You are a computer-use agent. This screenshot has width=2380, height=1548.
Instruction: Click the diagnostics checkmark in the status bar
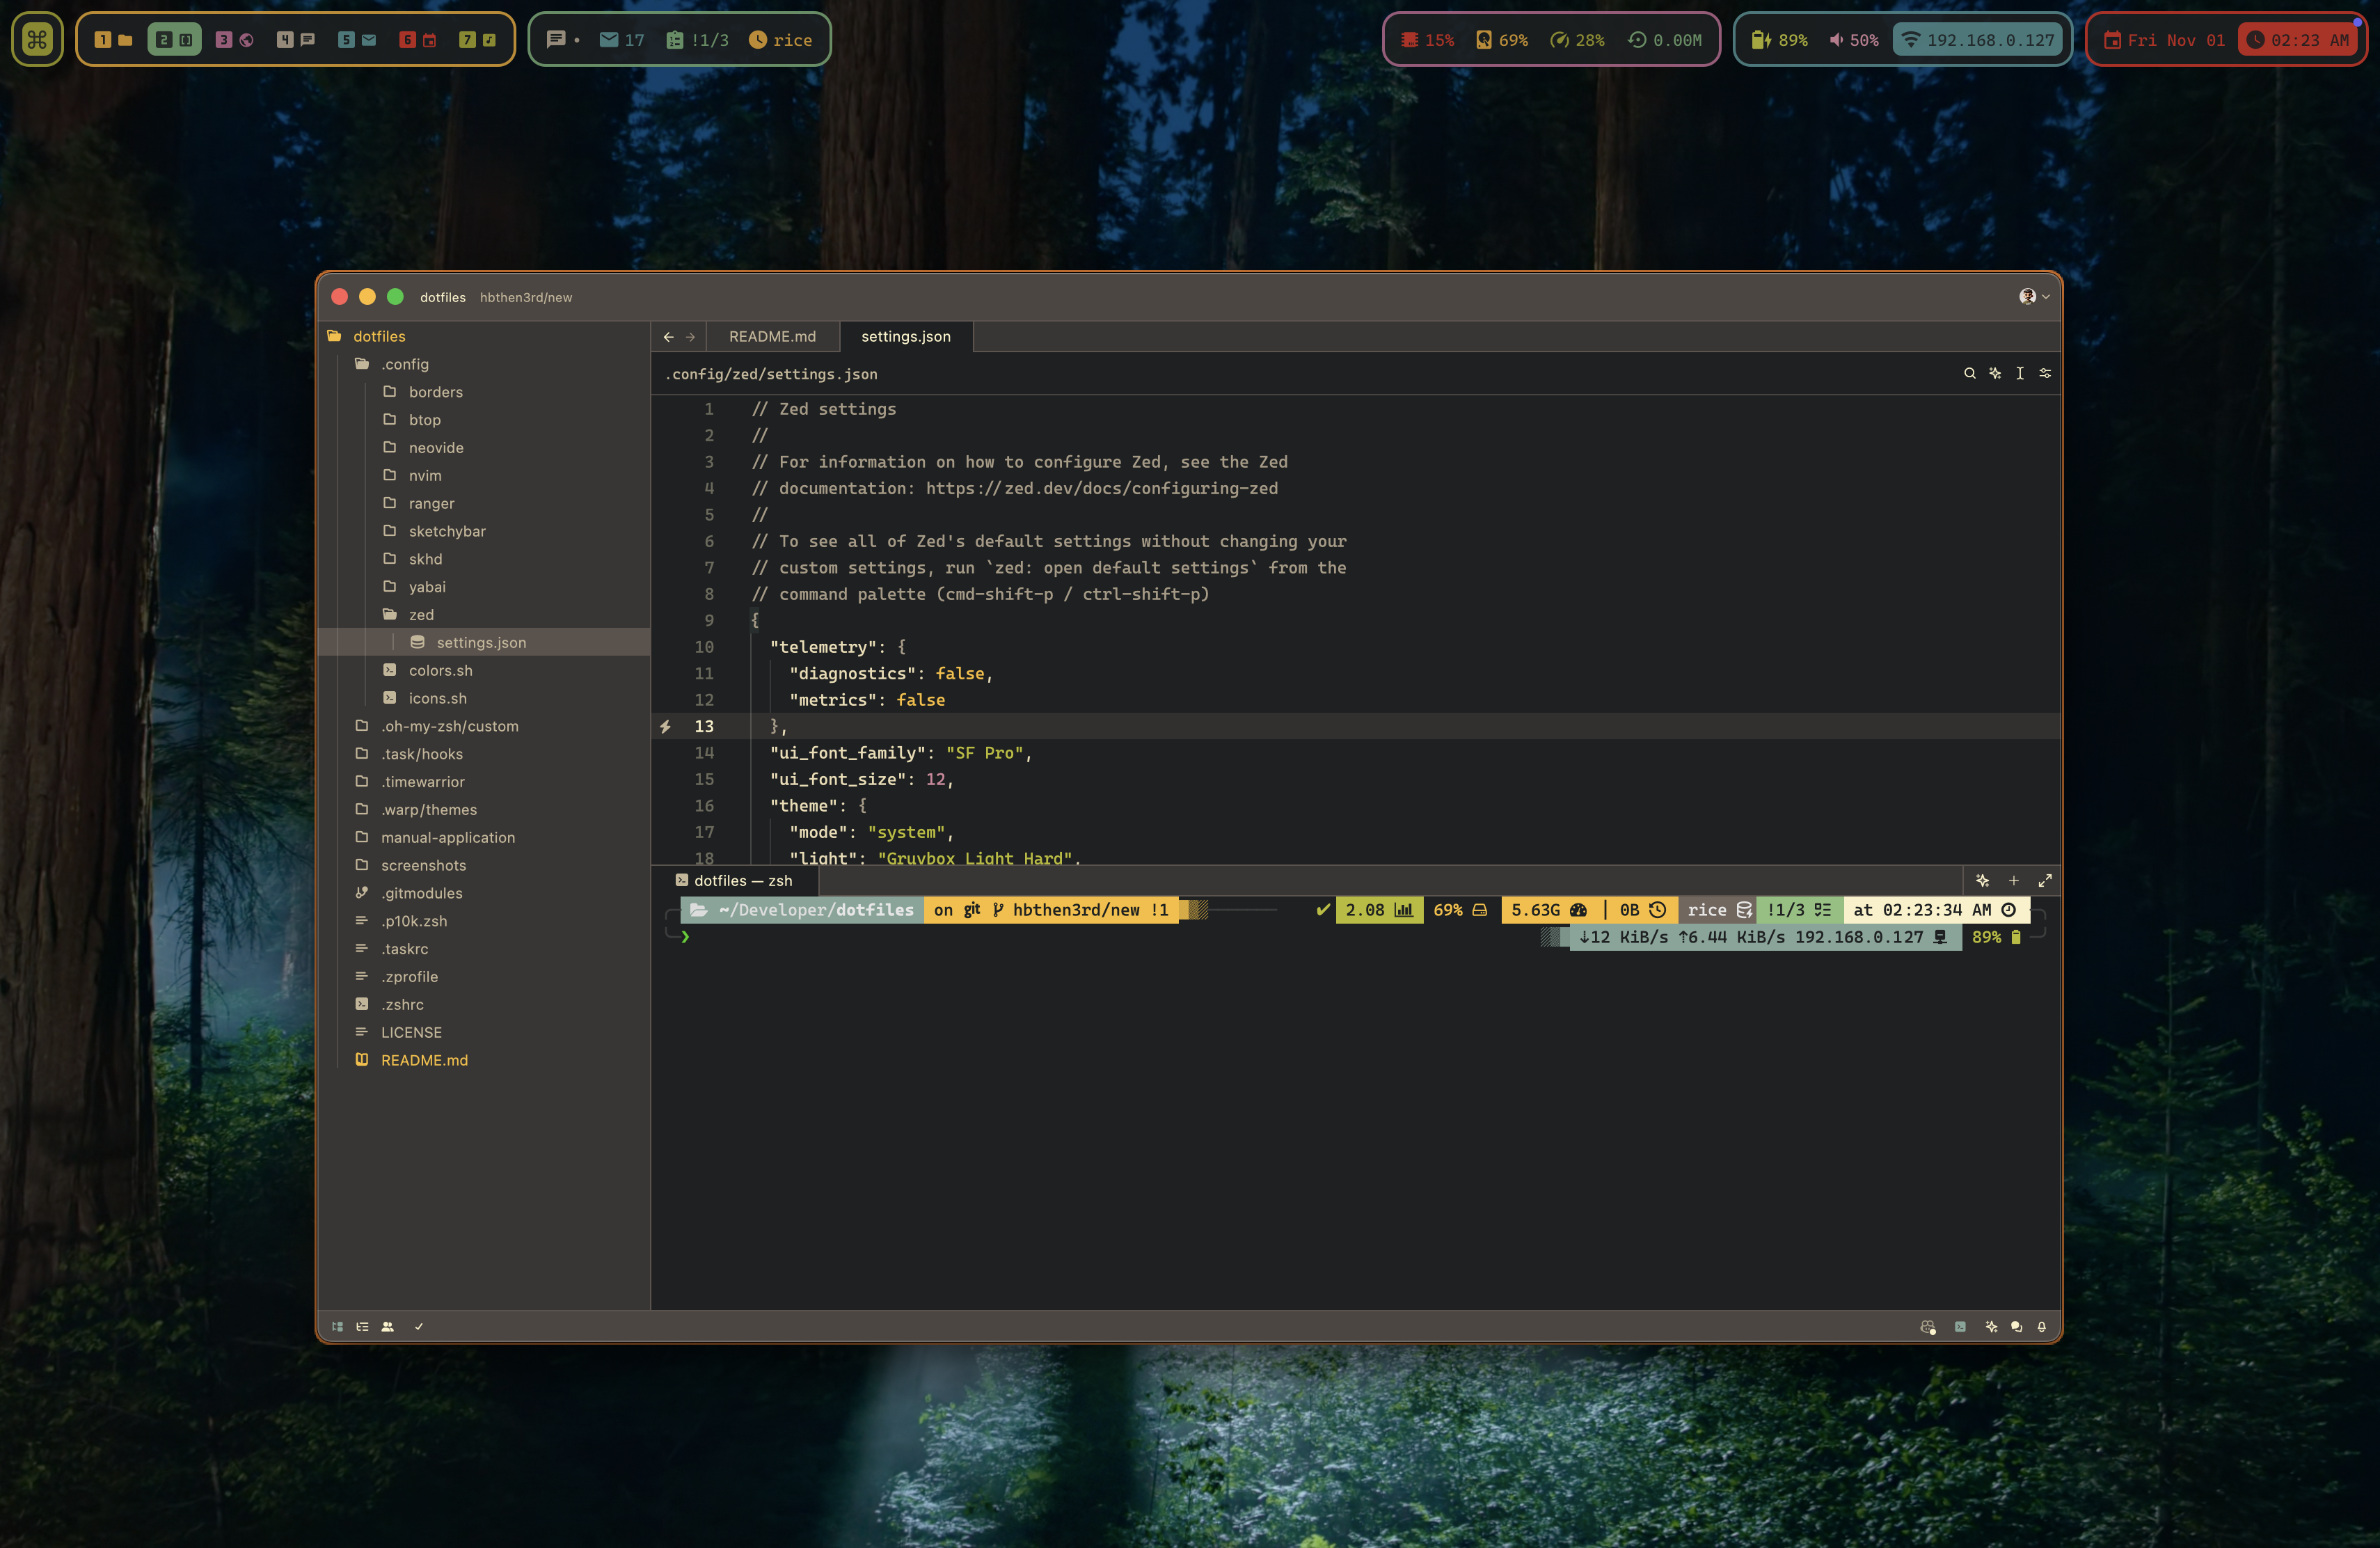419,1327
